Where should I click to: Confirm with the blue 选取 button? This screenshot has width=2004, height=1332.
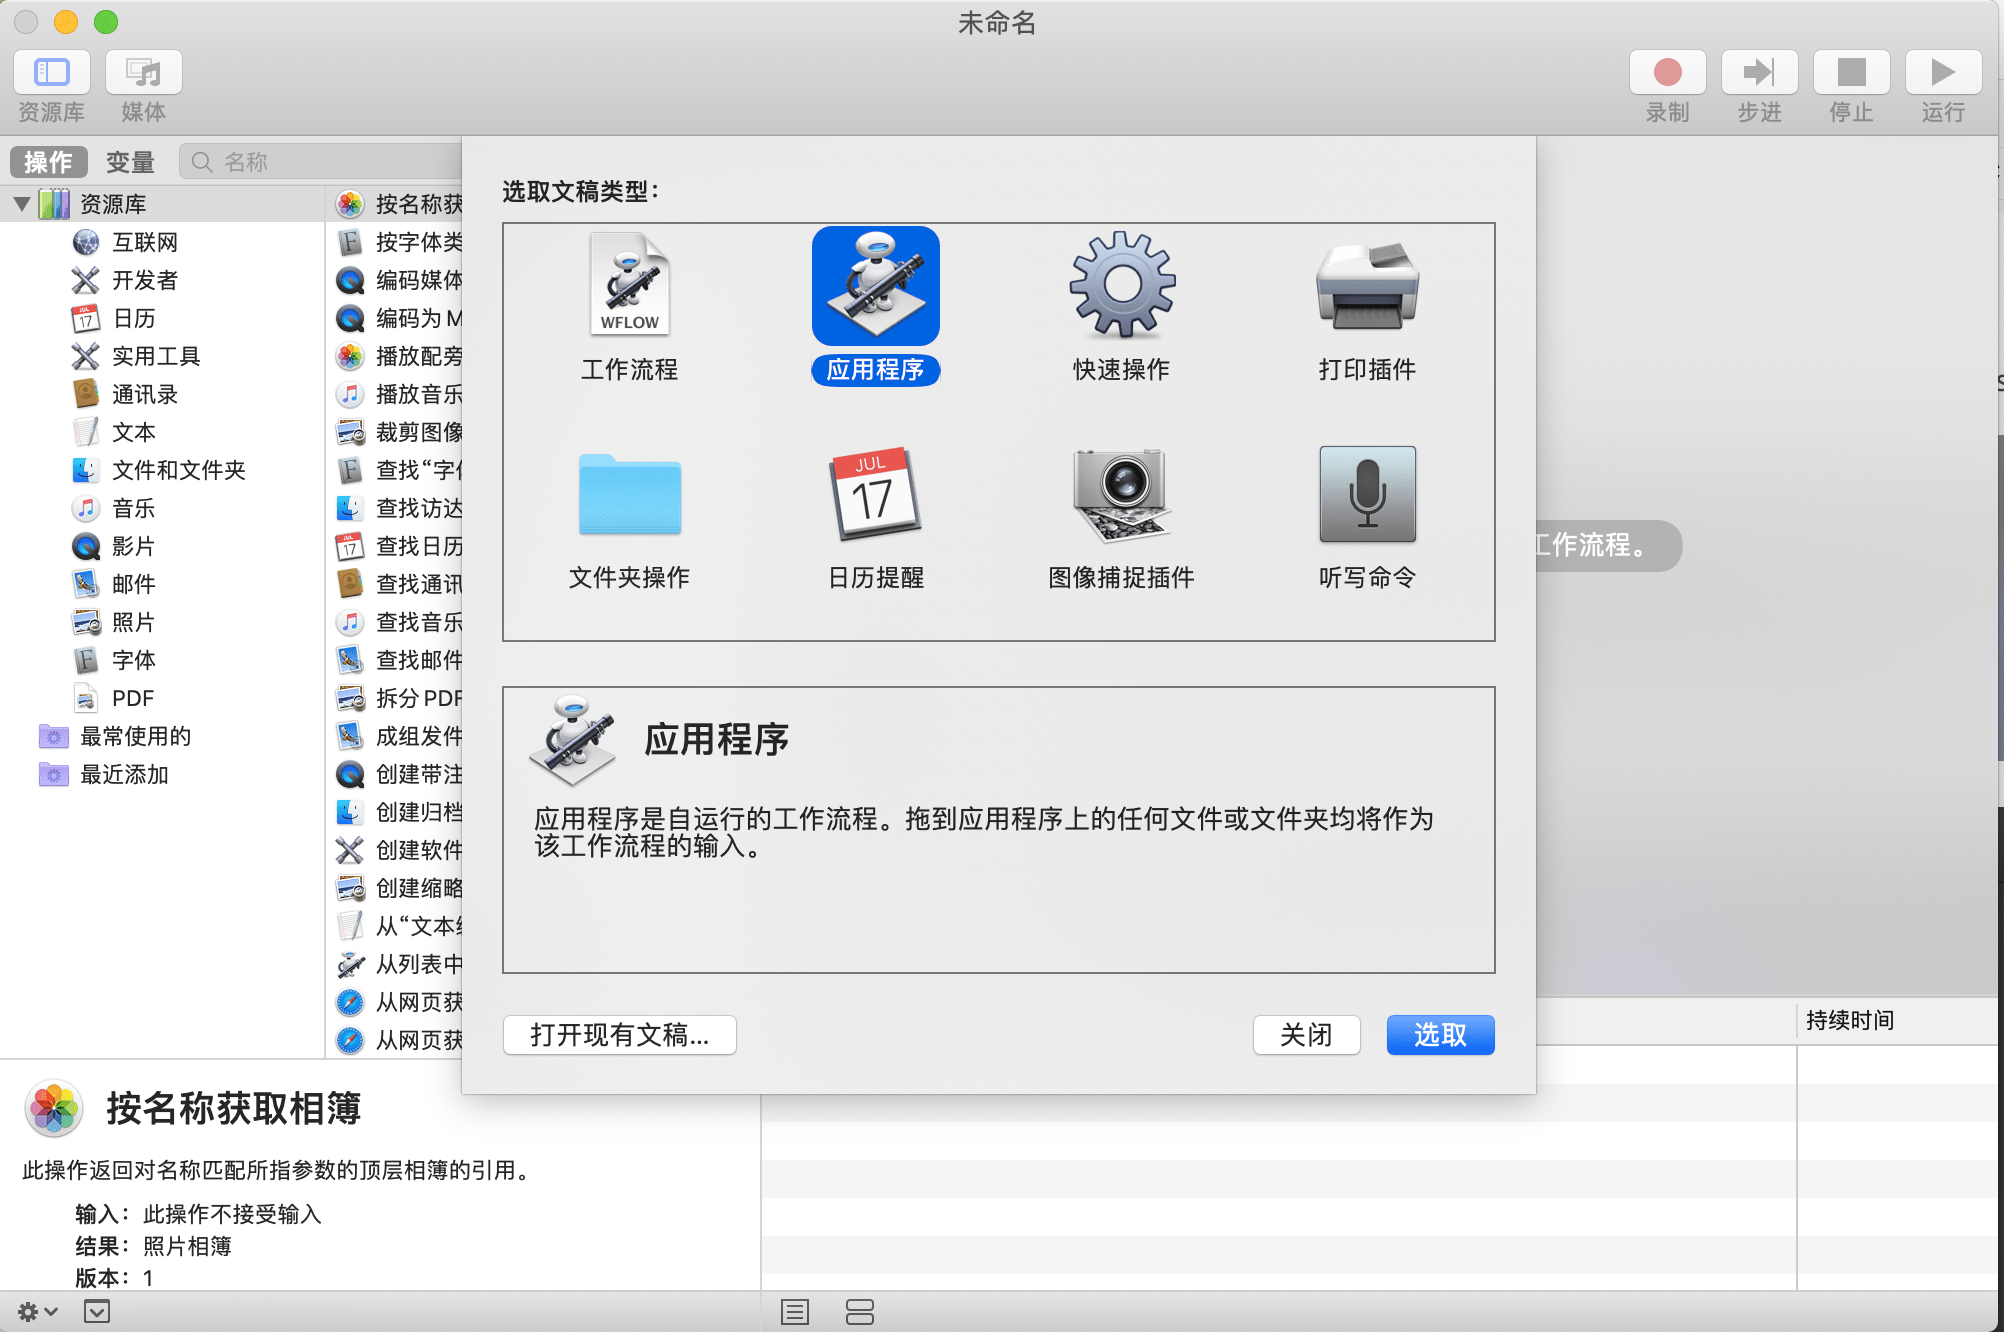(x=1440, y=1035)
